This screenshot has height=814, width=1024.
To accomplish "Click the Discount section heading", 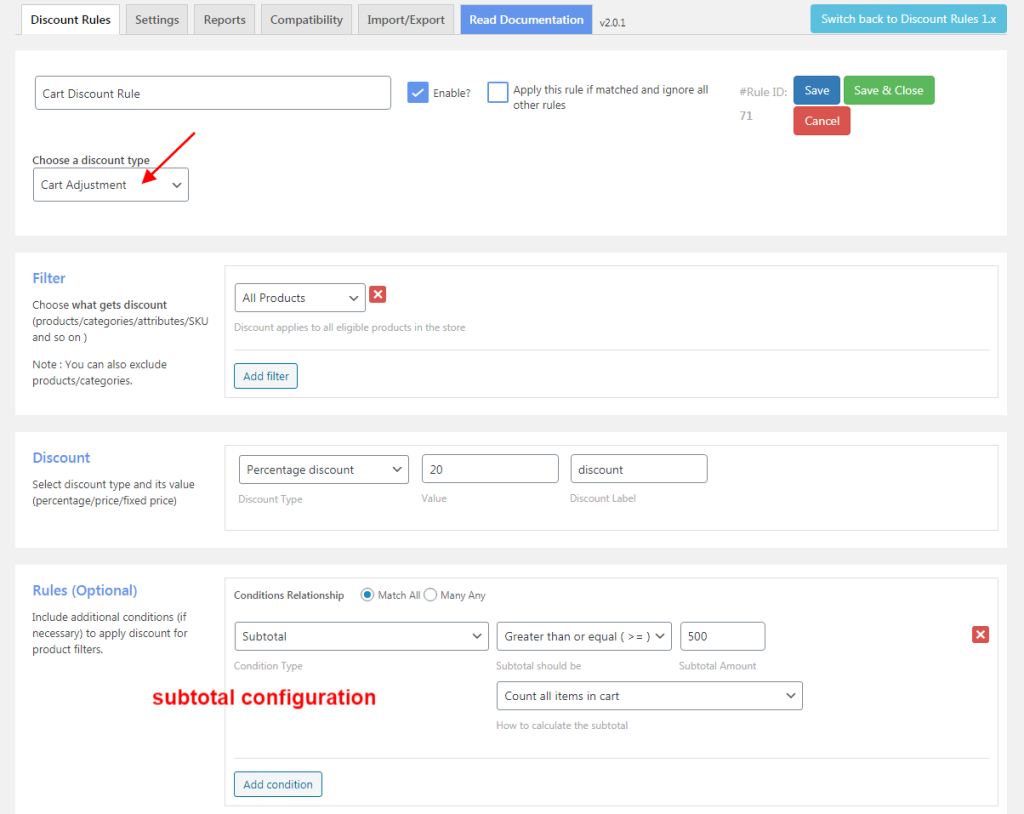I will point(61,458).
